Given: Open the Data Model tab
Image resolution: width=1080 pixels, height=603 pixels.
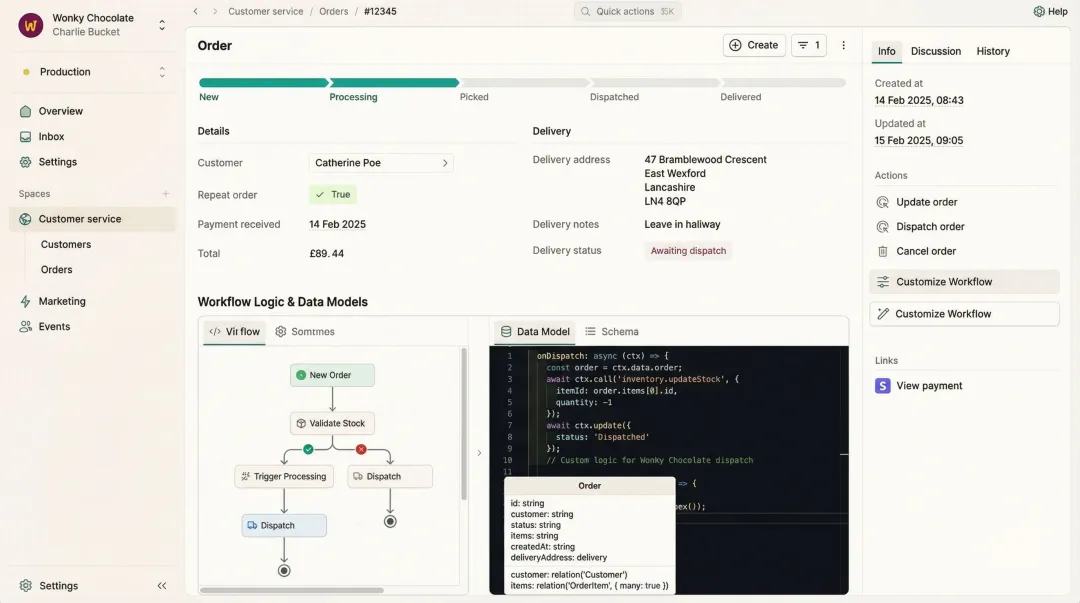Looking at the screenshot, I should point(533,331).
